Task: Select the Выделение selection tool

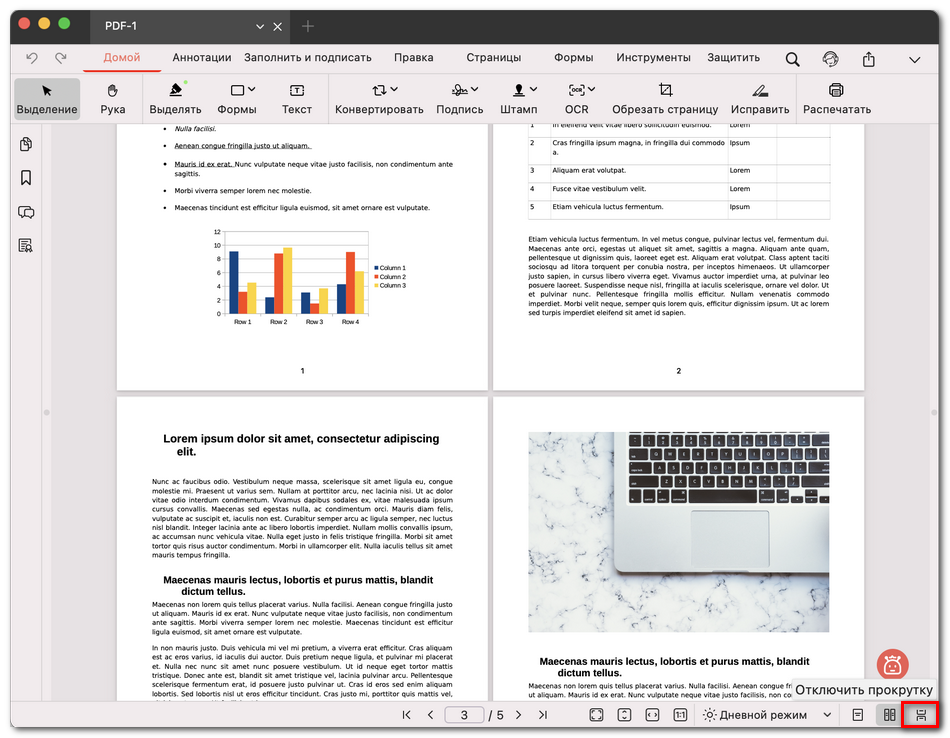Action: (x=47, y=99)
